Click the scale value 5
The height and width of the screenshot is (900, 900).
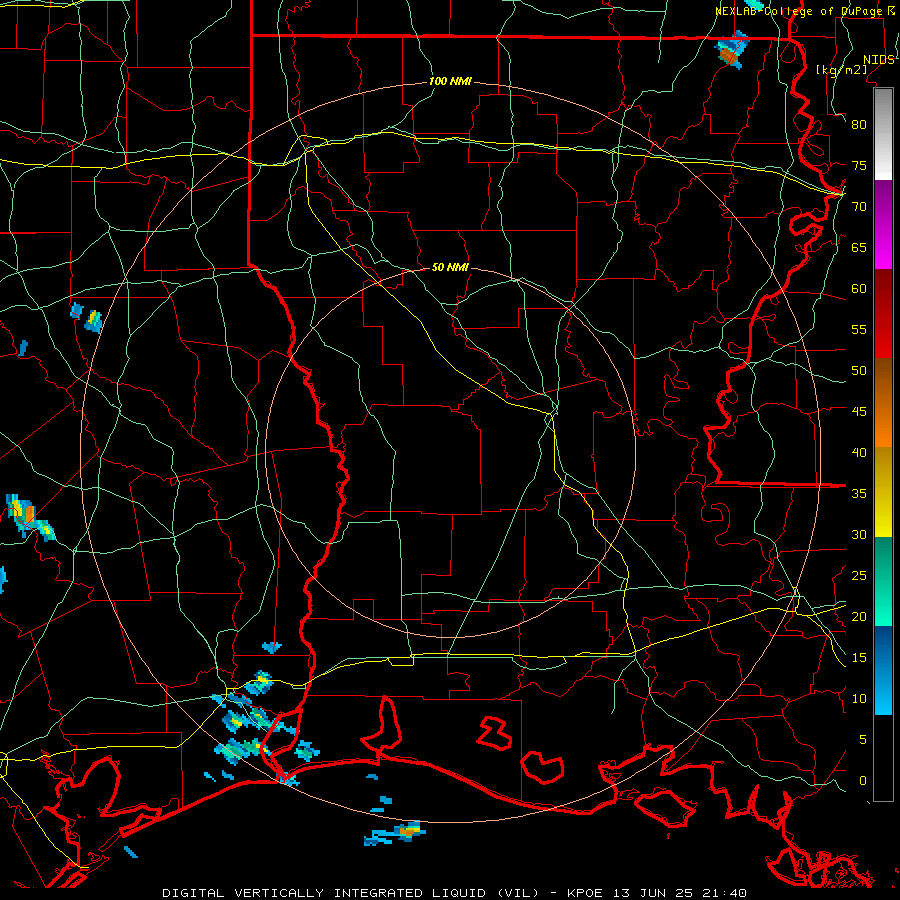pyautogui.click(x=863, y=740)
